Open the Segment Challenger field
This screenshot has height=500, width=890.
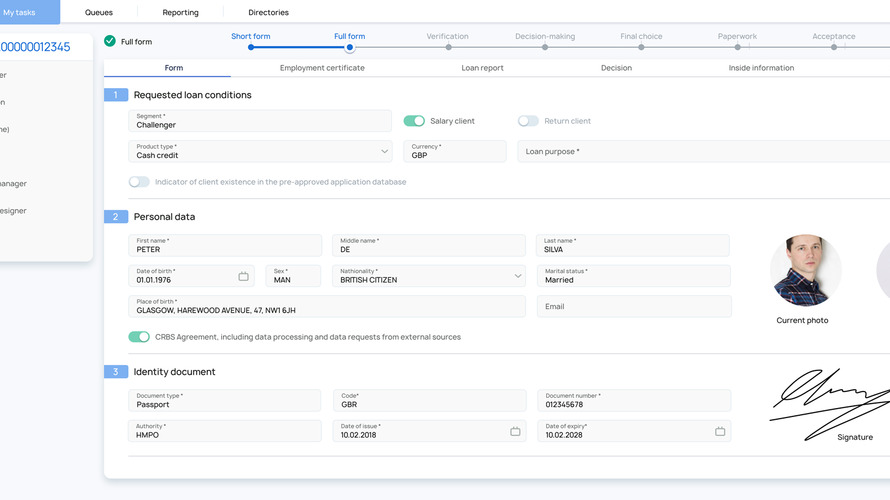click(260, 121)
